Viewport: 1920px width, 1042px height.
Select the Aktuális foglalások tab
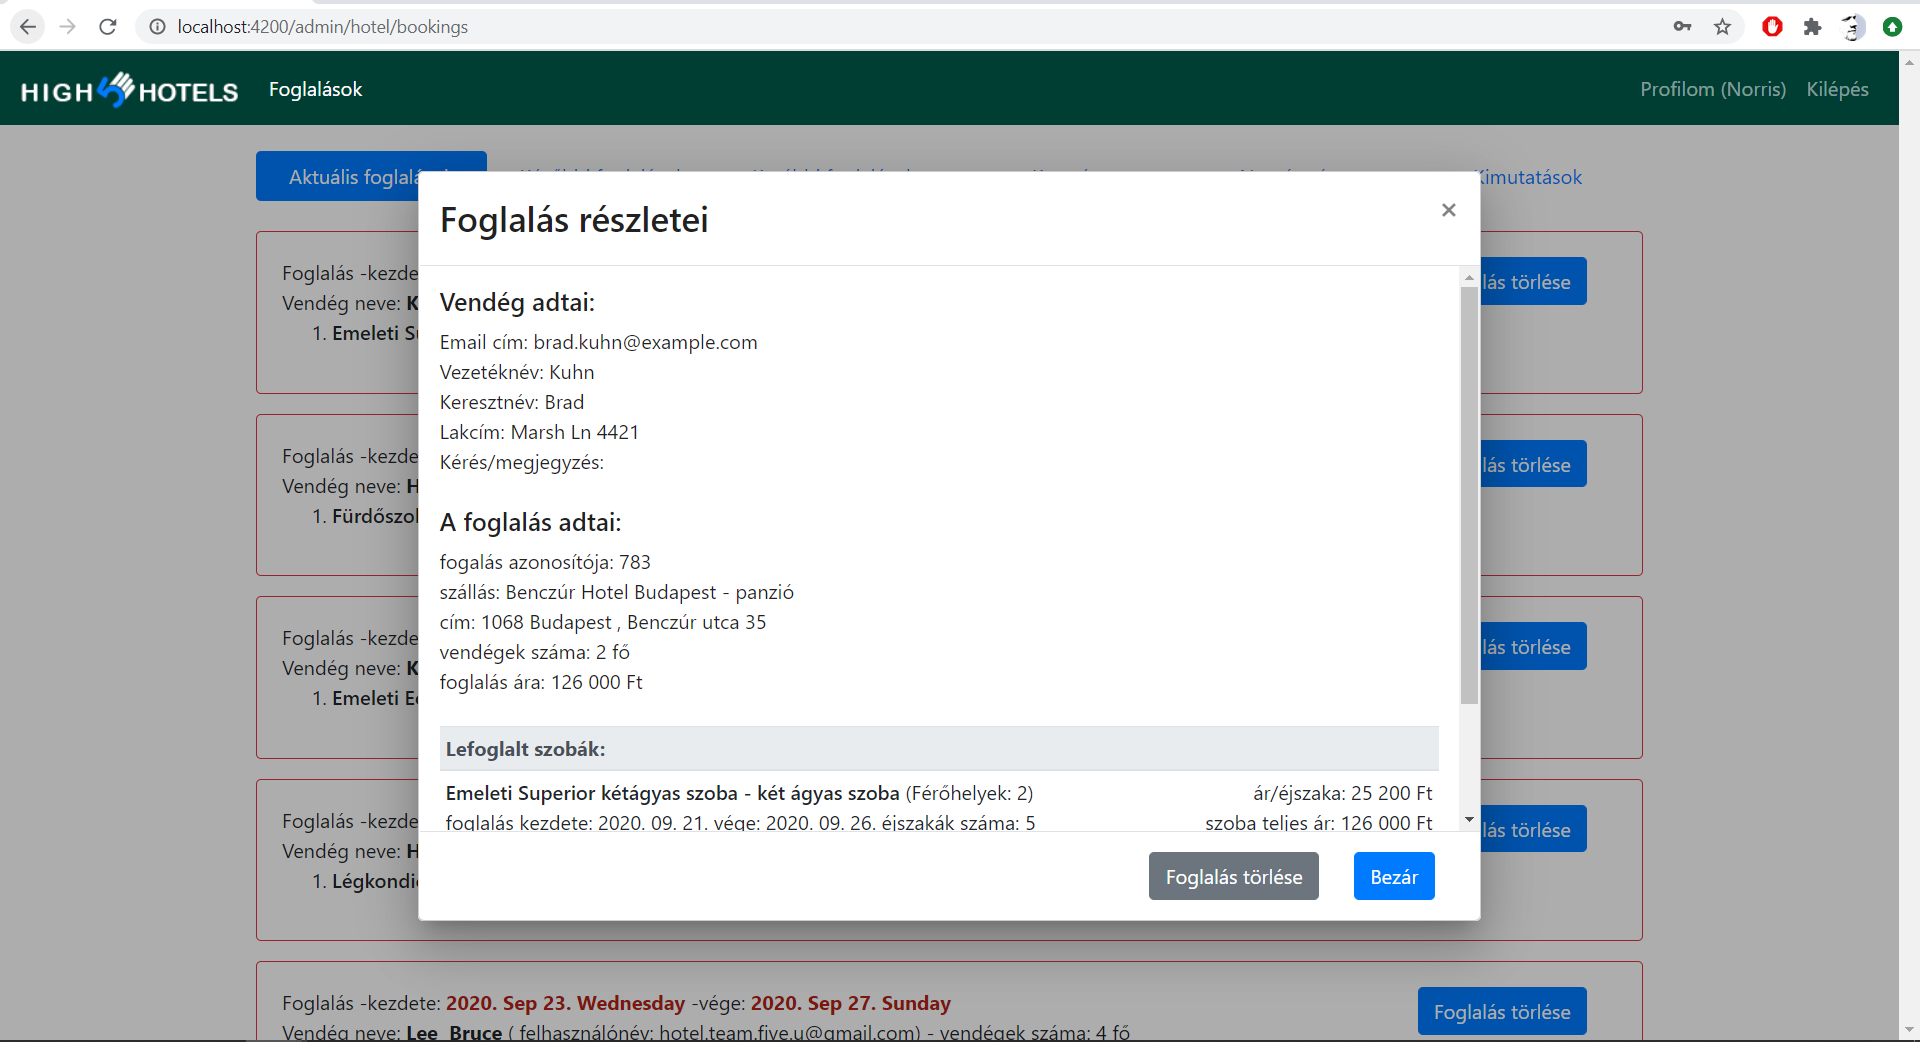pyautogui.click(x=337, y=176)
